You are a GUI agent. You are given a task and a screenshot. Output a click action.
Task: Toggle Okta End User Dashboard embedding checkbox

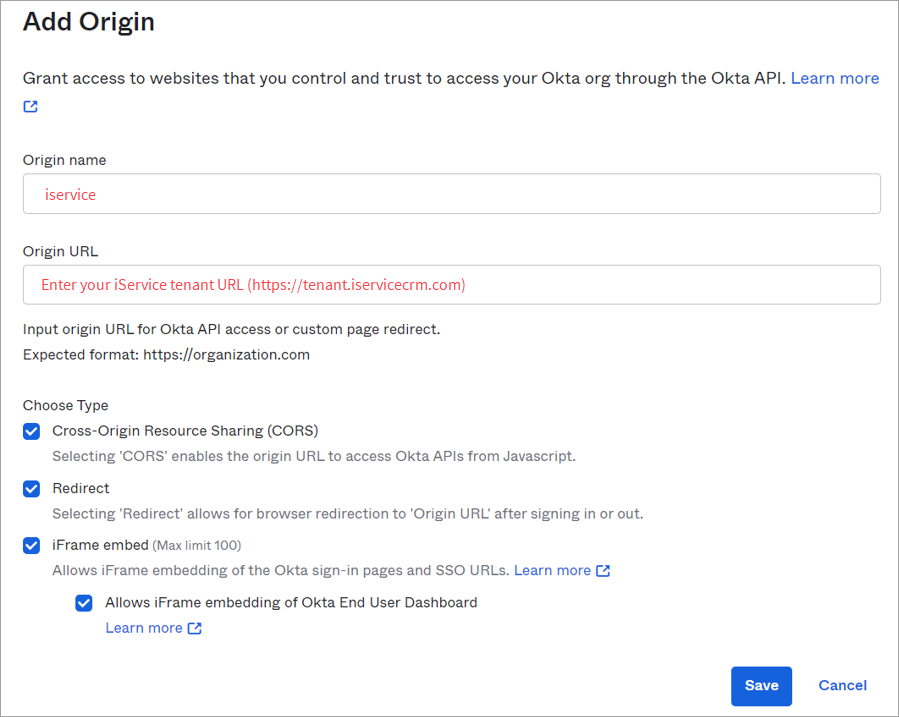pyautogui.click(x=84, y=603)
